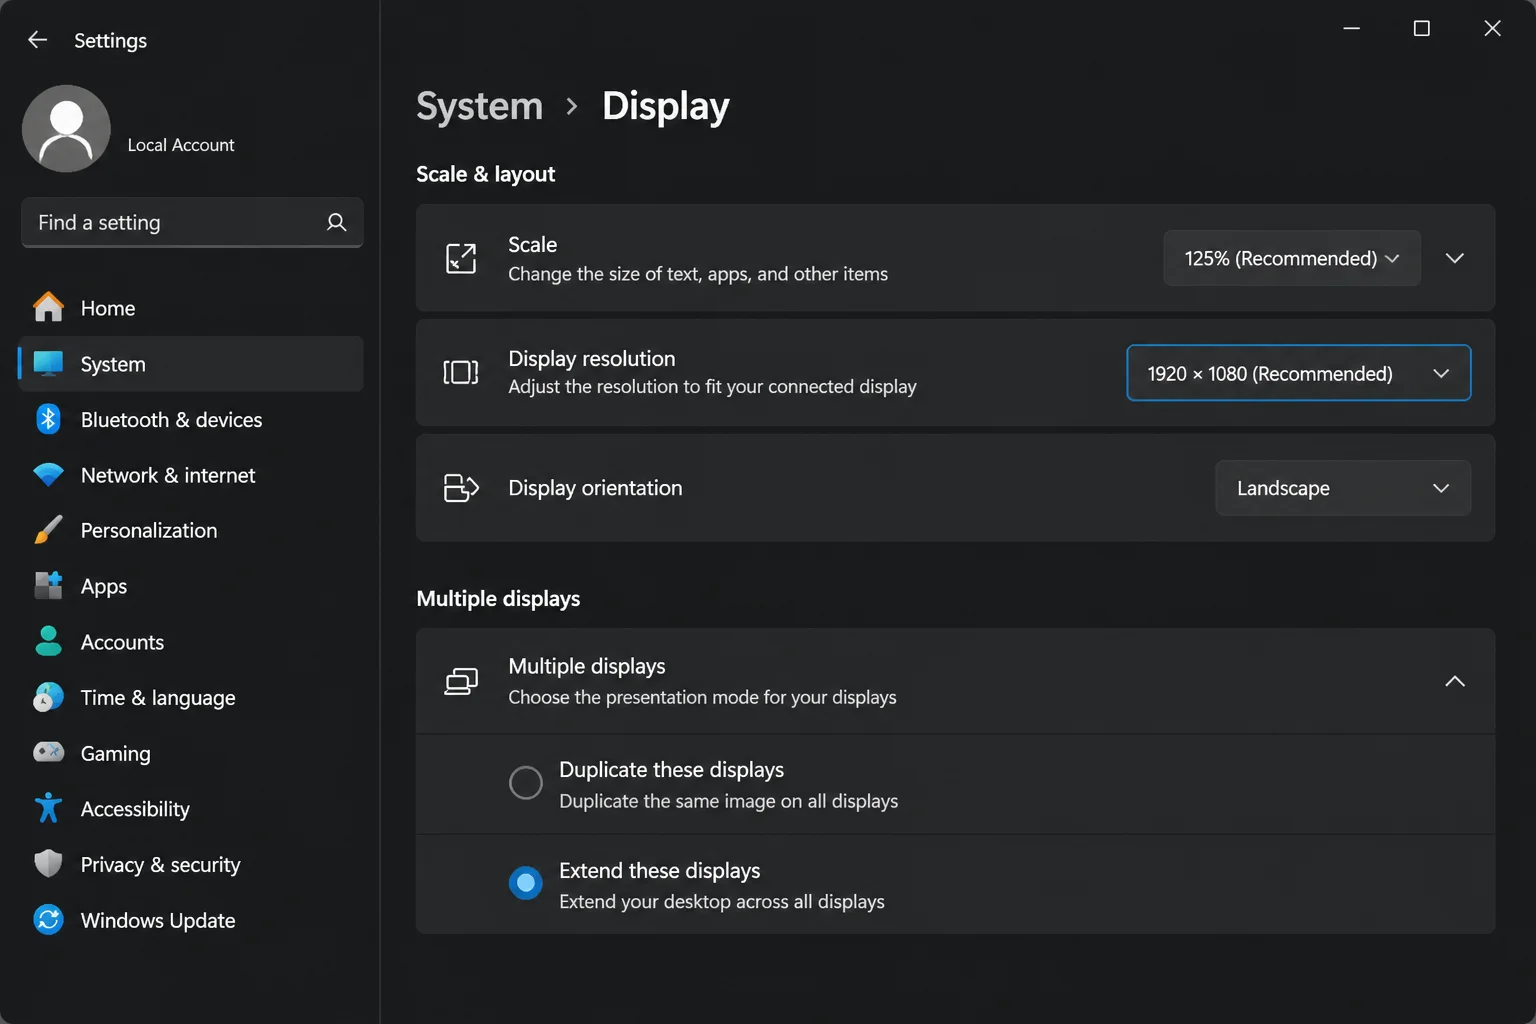This screenshot has height=1024, width=1536.
Task: Click the Display orientation rotate icon
Action: (x=461, y=488)
